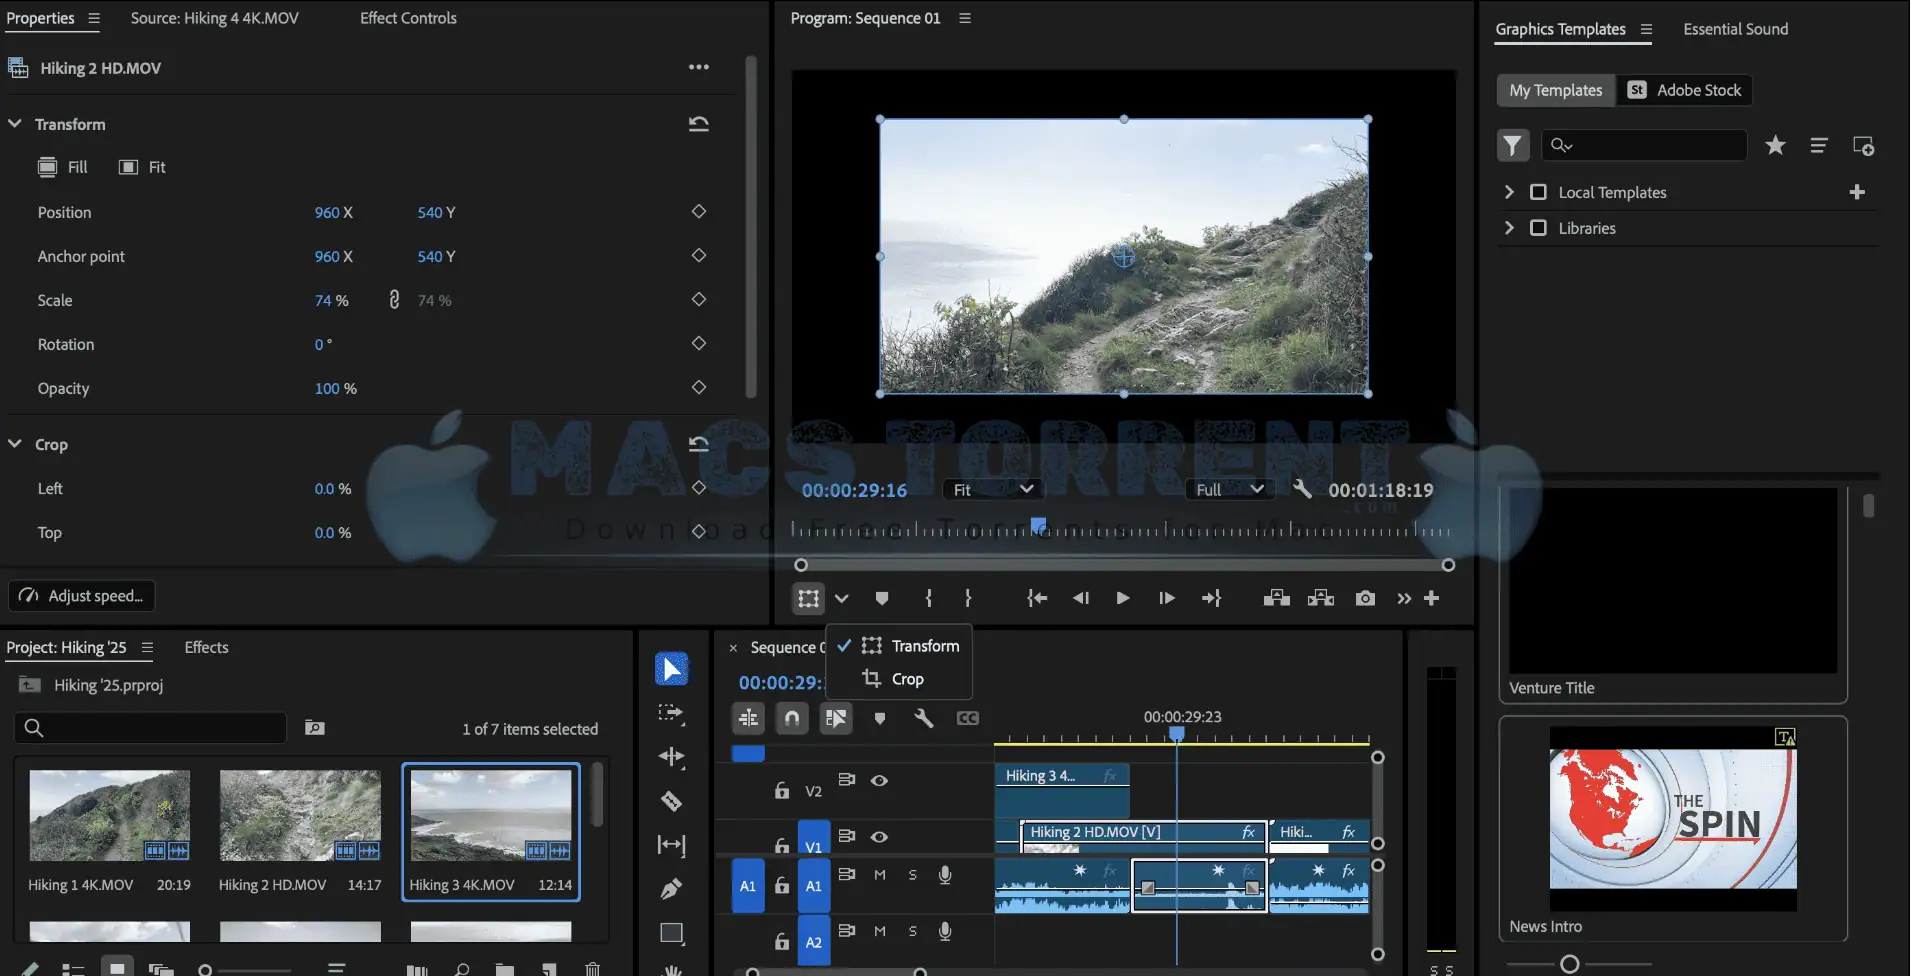Go to Out point
1911x976 pixels.
[x=1211, y=598]
